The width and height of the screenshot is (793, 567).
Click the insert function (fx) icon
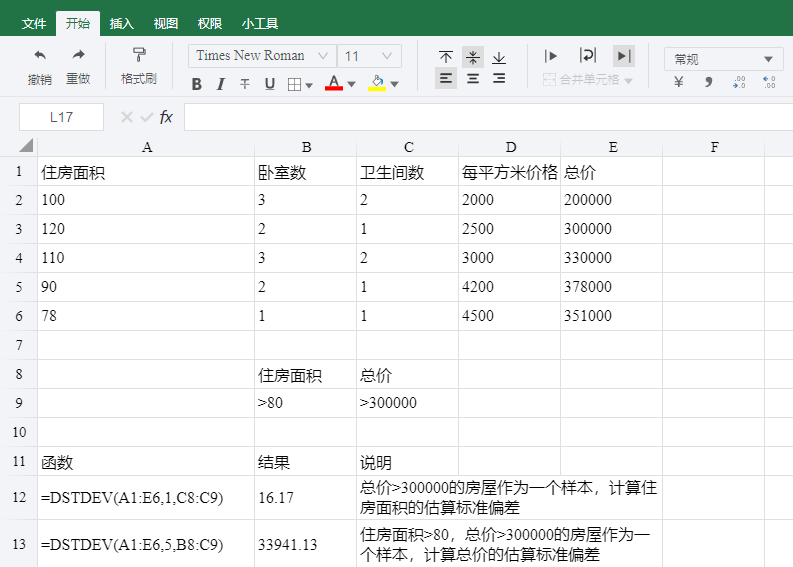(x=166, y=117)
